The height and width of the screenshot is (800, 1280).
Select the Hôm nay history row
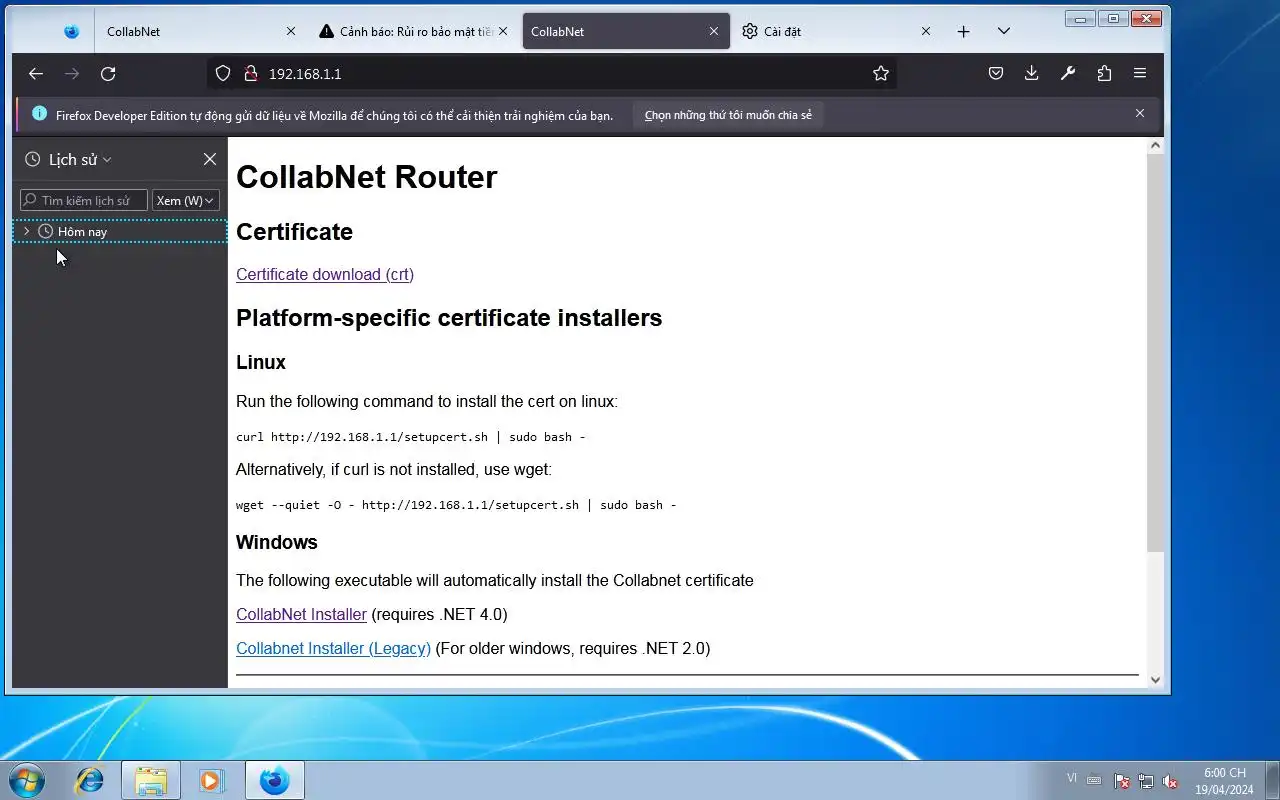pos(120,231)
